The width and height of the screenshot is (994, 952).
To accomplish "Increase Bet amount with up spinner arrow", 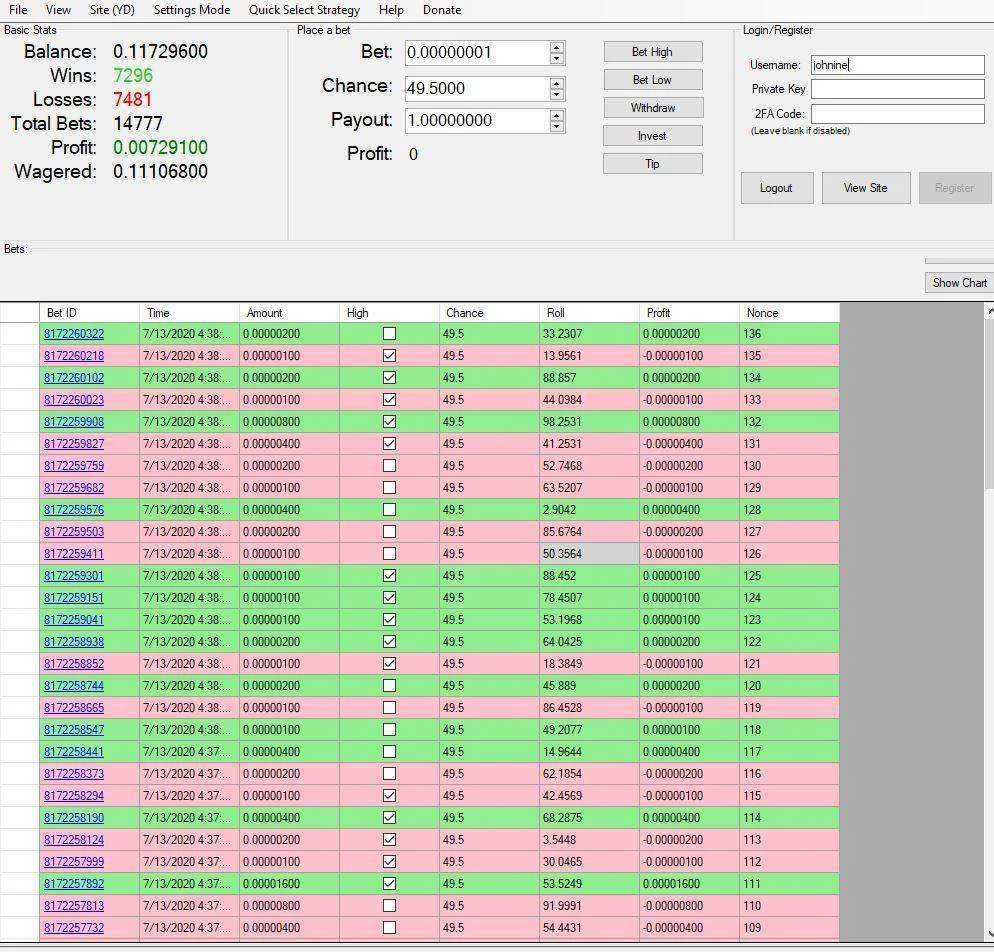I will (557, 47).
